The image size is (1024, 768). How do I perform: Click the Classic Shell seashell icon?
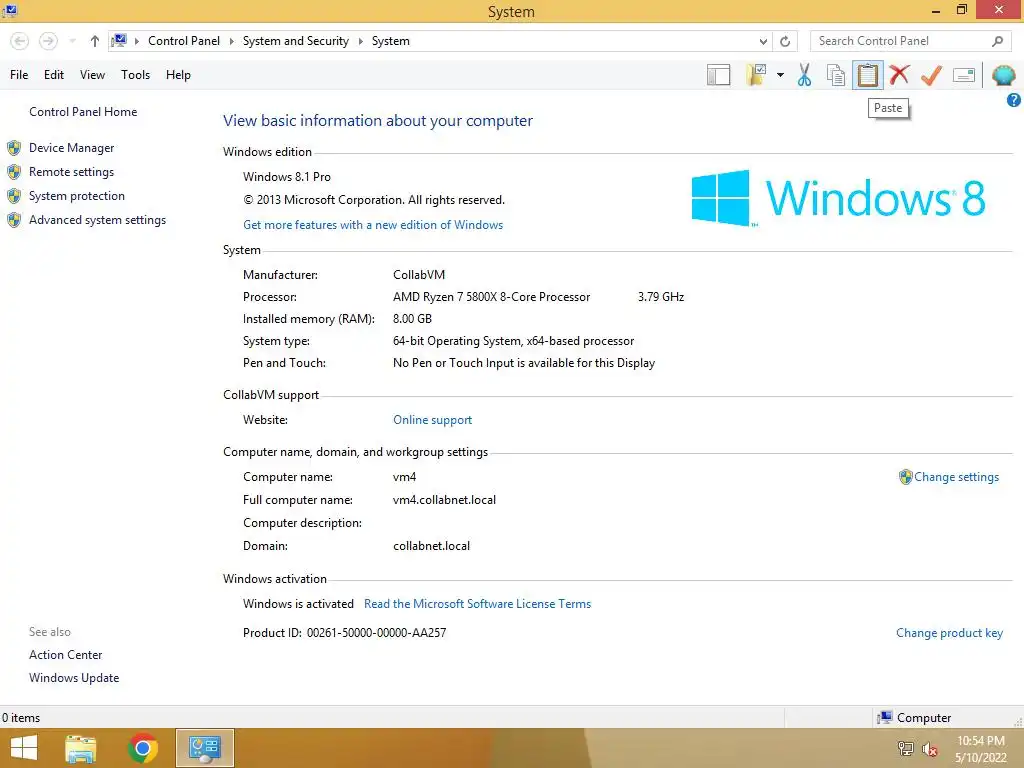pyautogui.click(x=1003, y=75)
